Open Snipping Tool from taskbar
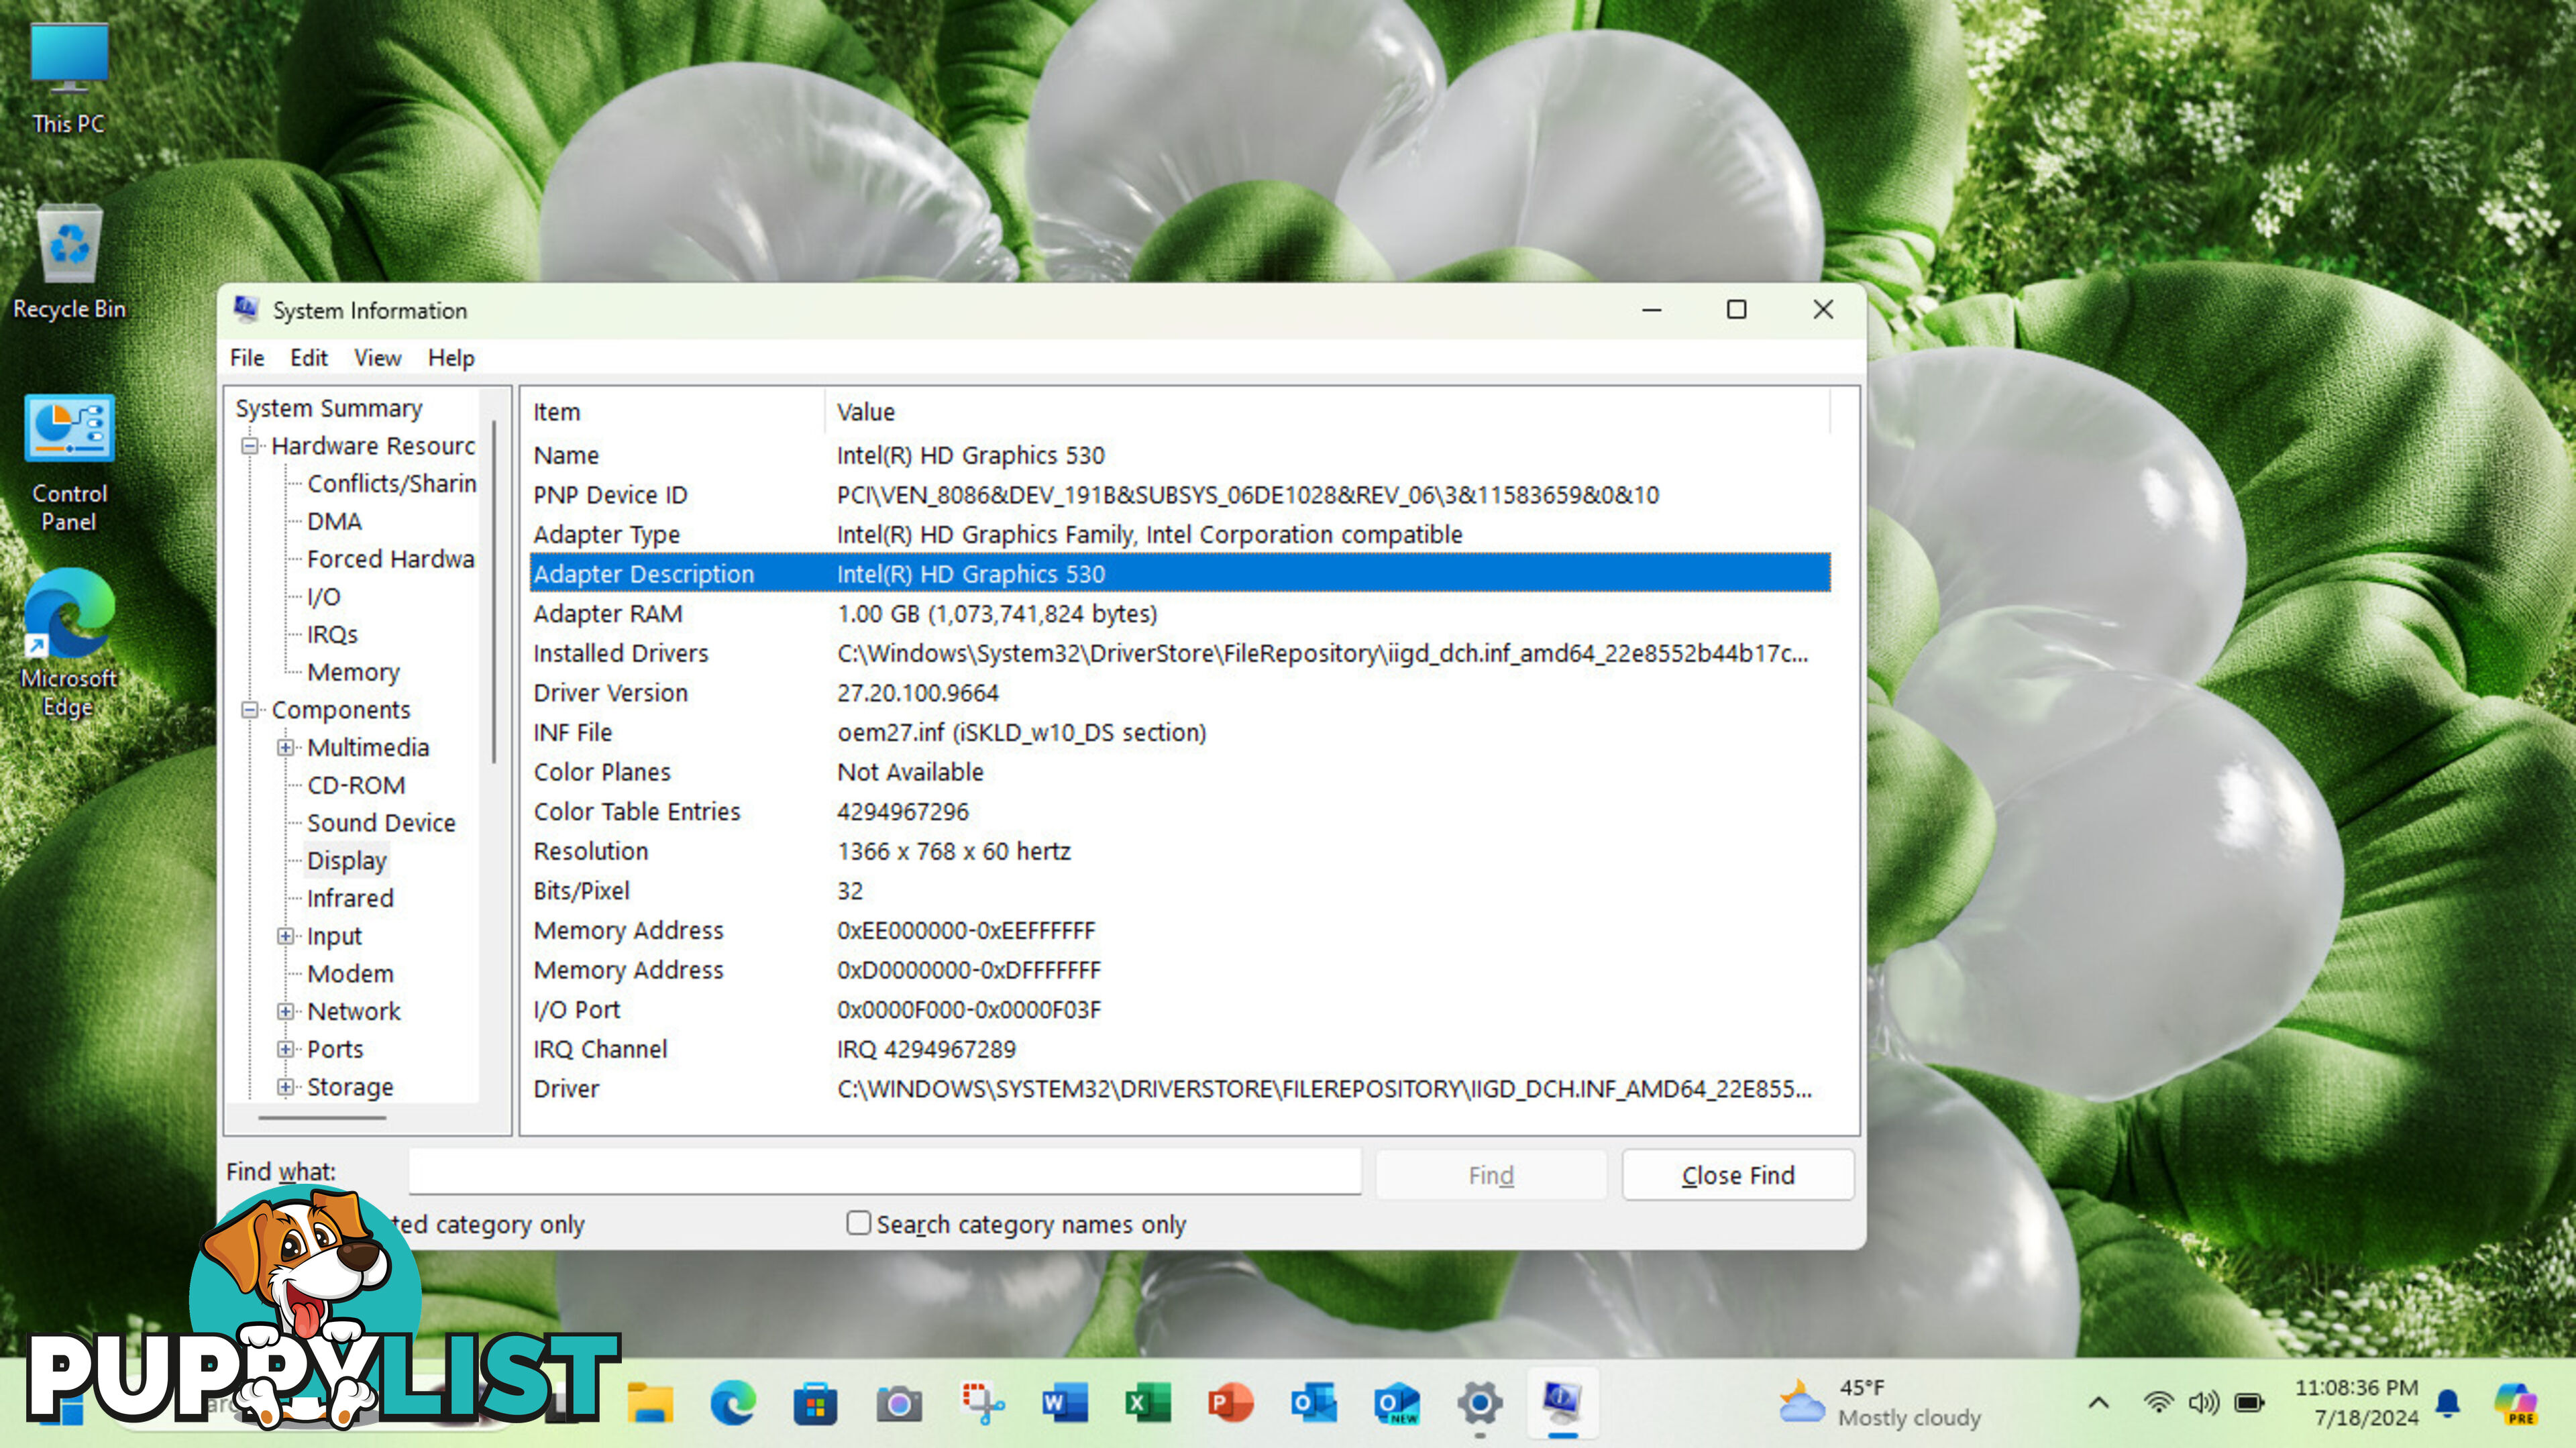 [982, 1404]
